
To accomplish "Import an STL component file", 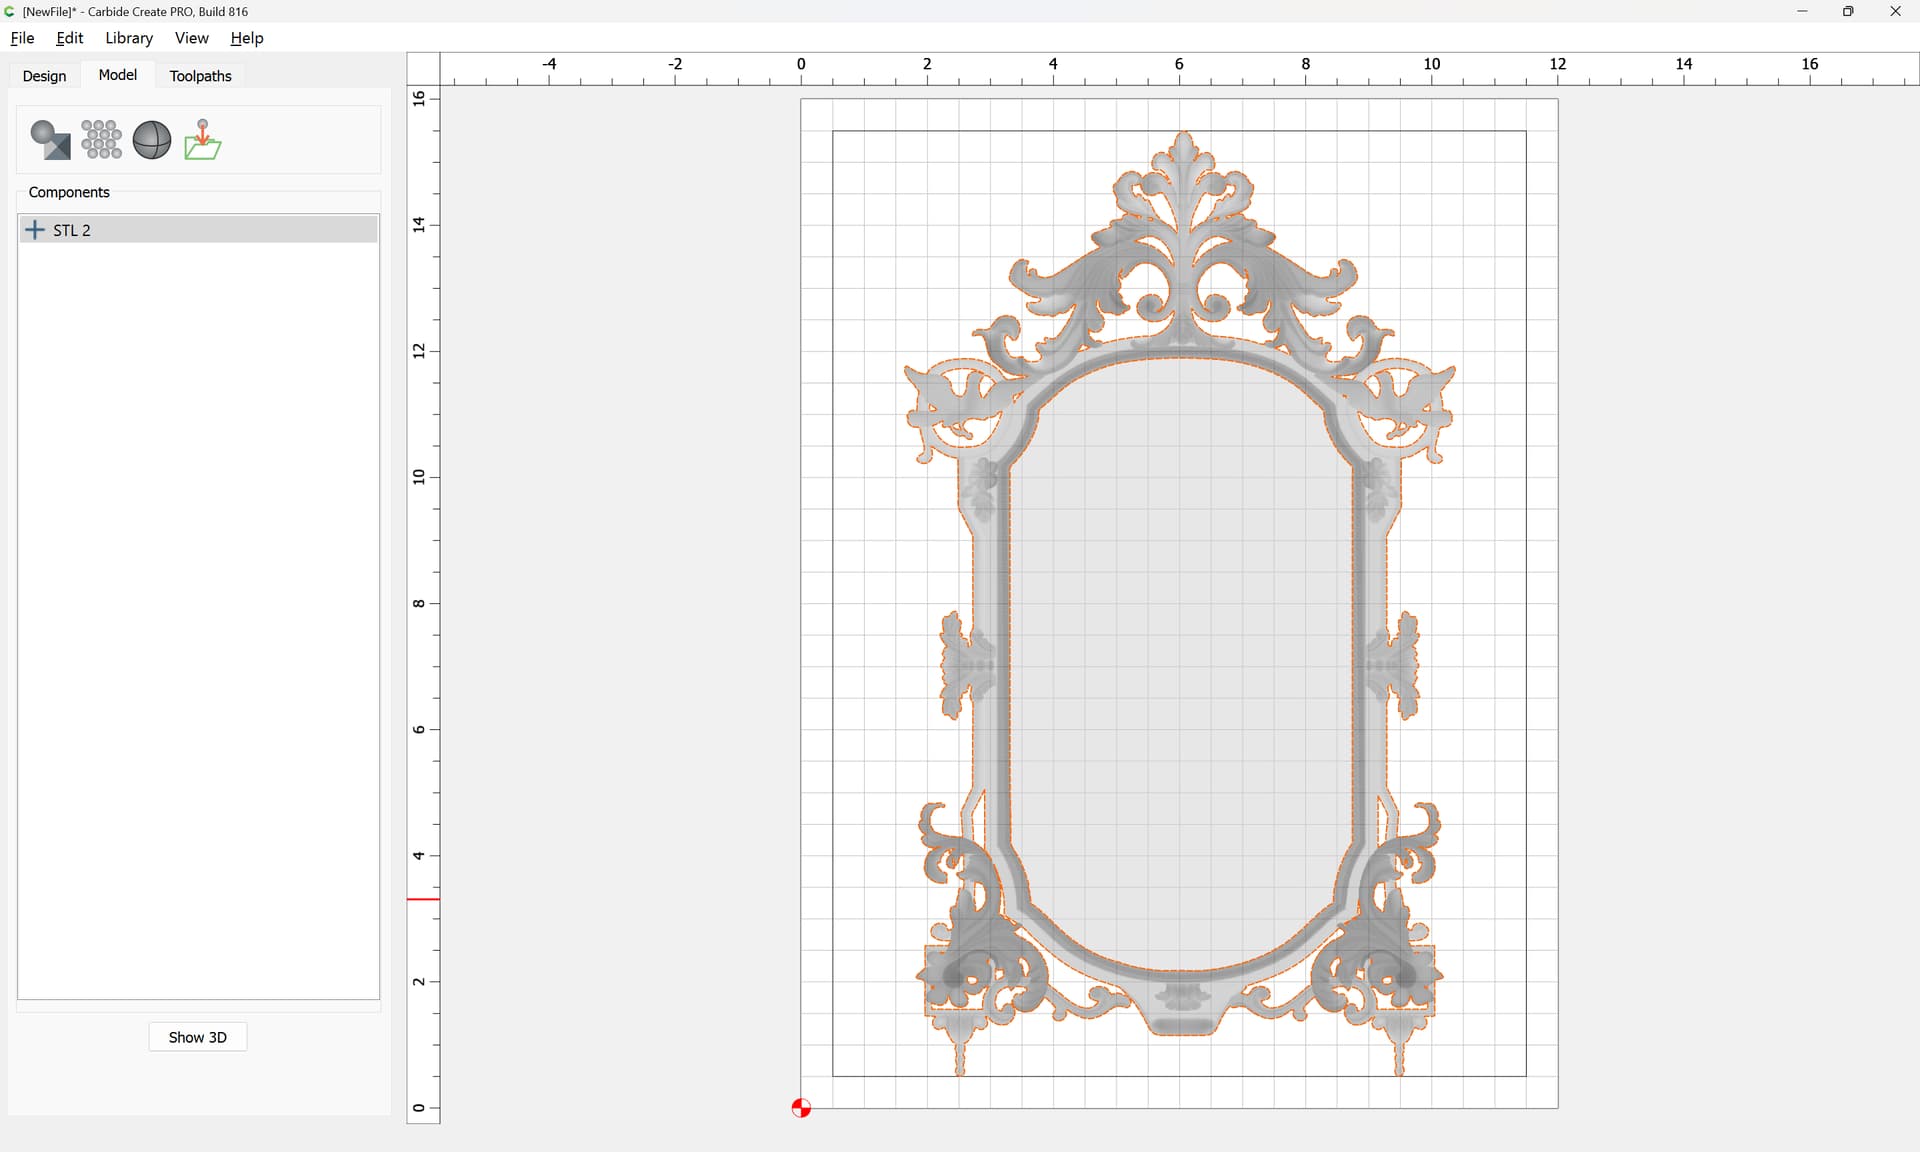I will pos(203,140).
